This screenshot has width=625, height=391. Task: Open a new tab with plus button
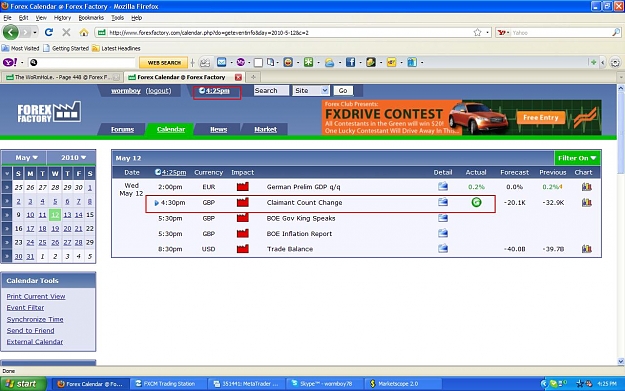(x=253, y=77)
